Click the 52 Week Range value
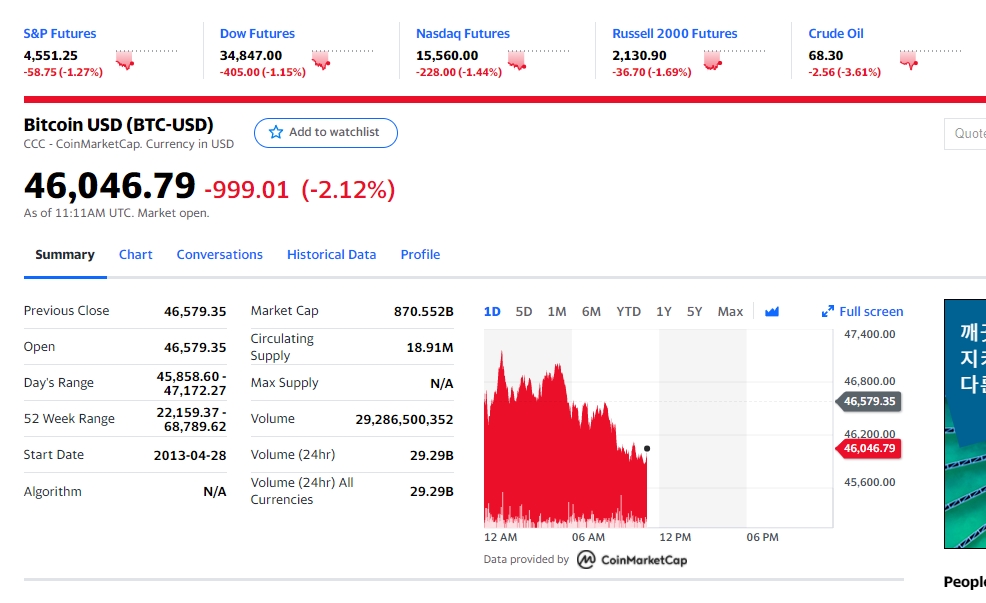This screenshot has height=603, width=986. click(x=191, y=419)
